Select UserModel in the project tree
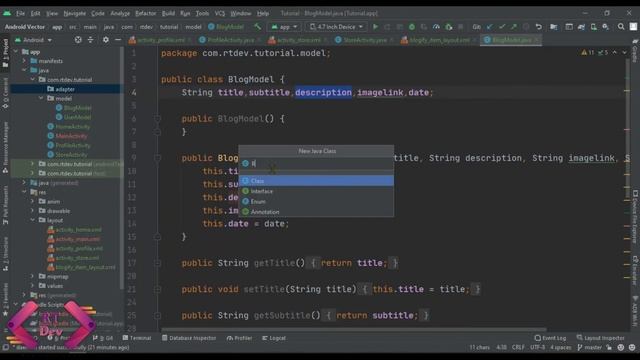This screenshot has width=640, height=360. 77,117
